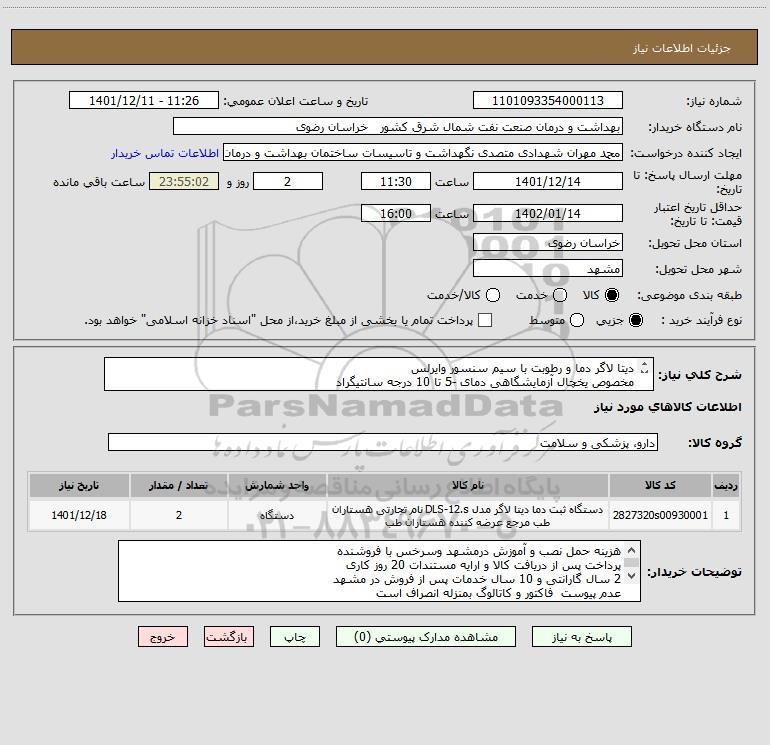Click the پاسخ به نیاز button
Image resolution: width=770 pixels, height=745 pixels.
coord(582,637)
